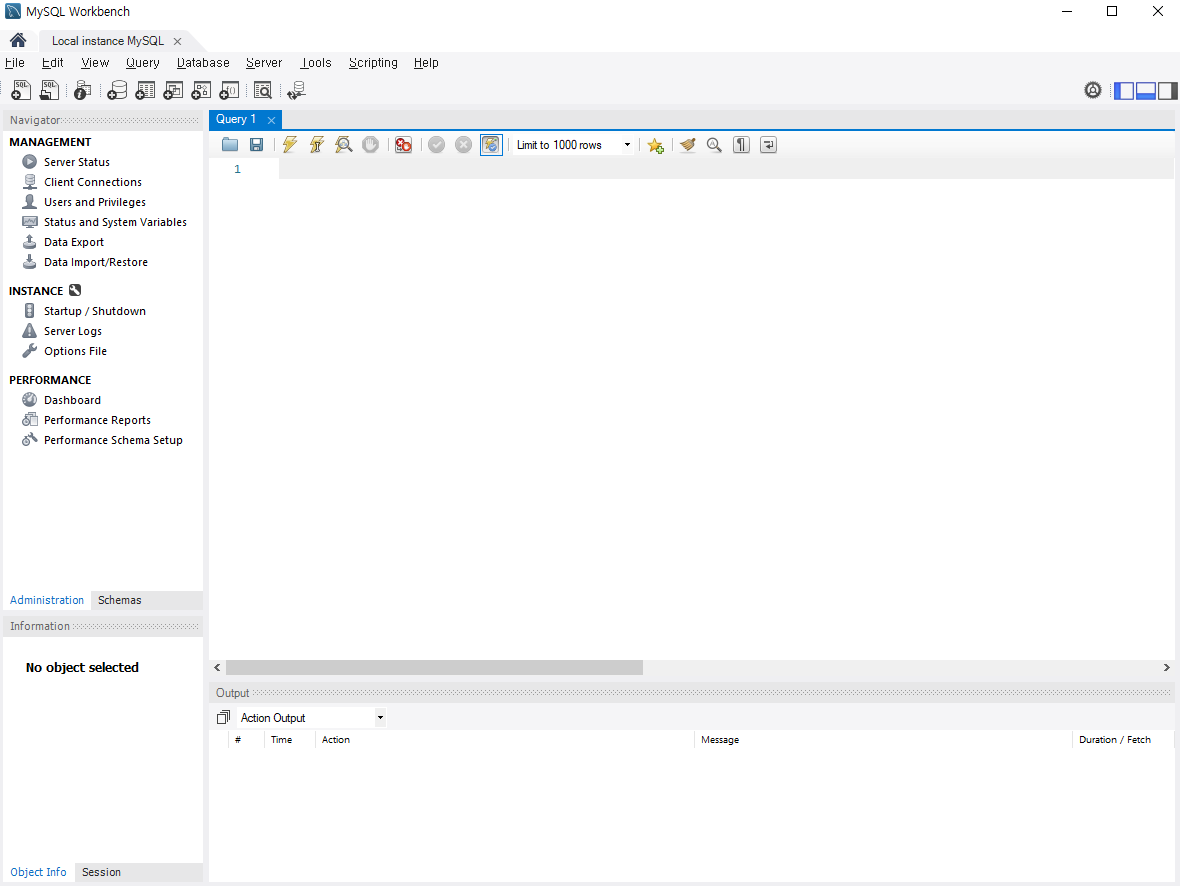Close the Local instance MySQL tab

pos(178,41)
